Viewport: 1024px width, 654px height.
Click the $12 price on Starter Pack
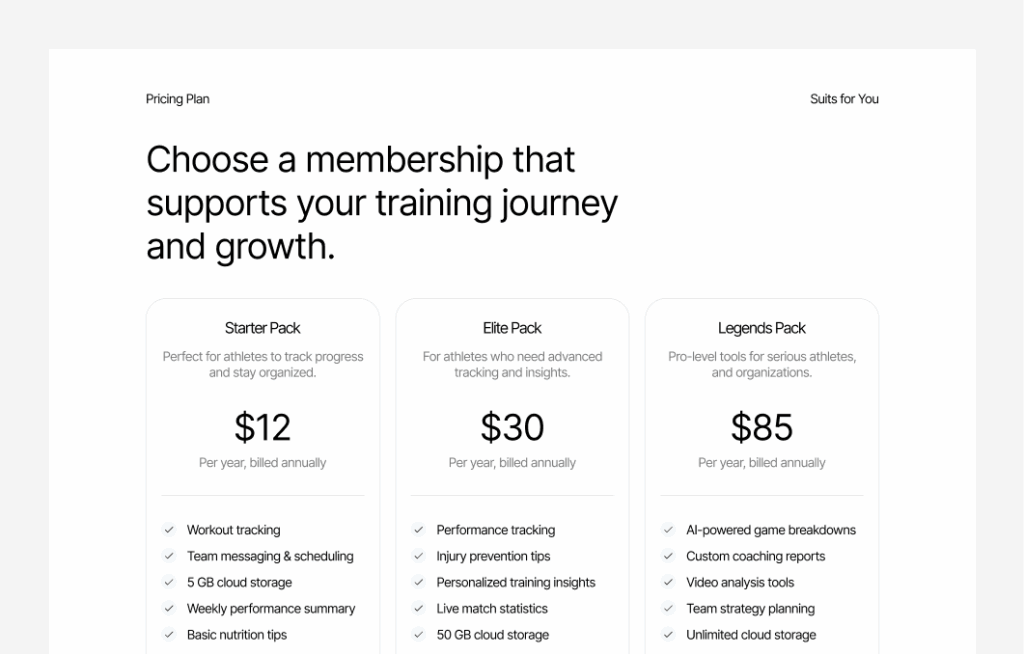[263, 427]
